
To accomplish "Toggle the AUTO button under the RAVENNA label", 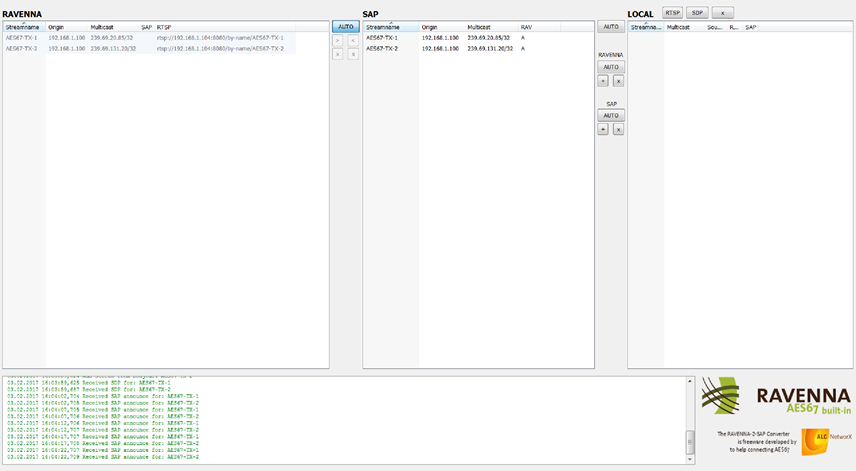I will (611, 67).
